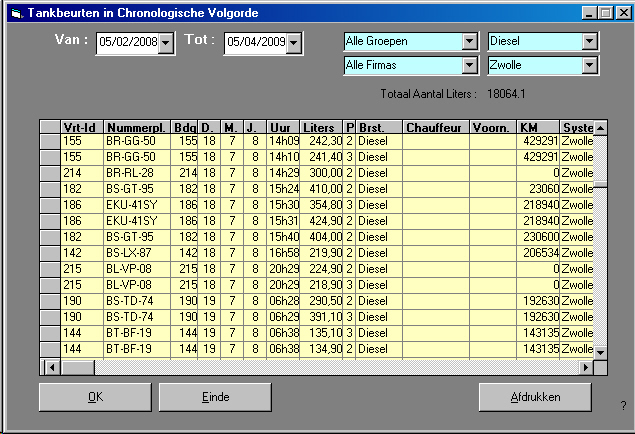Click the question mark help icon

tap(623, 405)
